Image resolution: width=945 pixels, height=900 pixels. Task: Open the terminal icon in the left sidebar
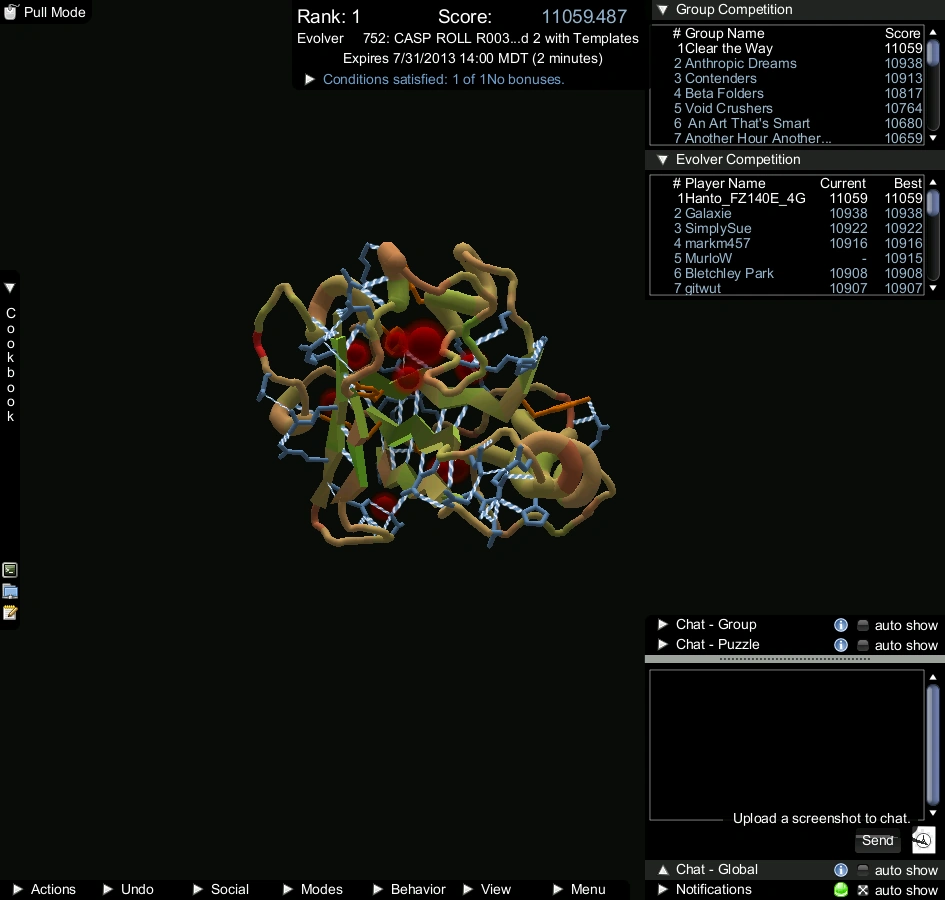coord(10,570)
